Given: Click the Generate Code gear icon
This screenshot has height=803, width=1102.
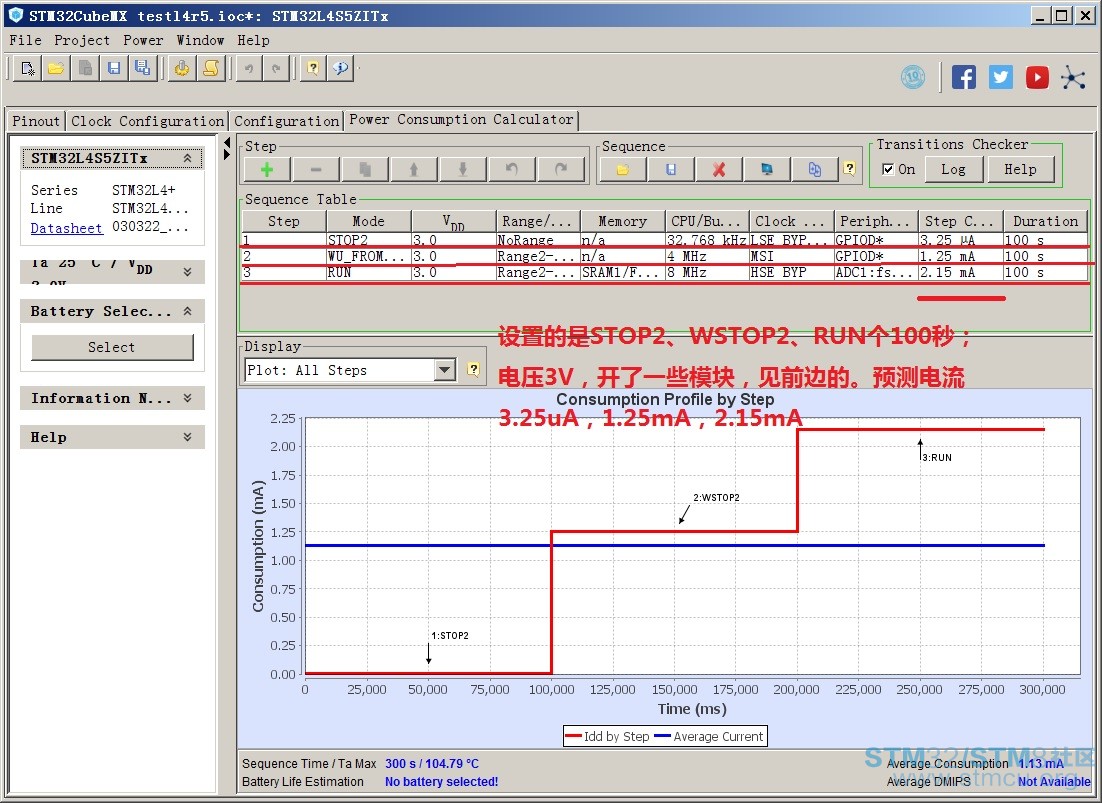Looking at the screenshot, I should point(182,68).
